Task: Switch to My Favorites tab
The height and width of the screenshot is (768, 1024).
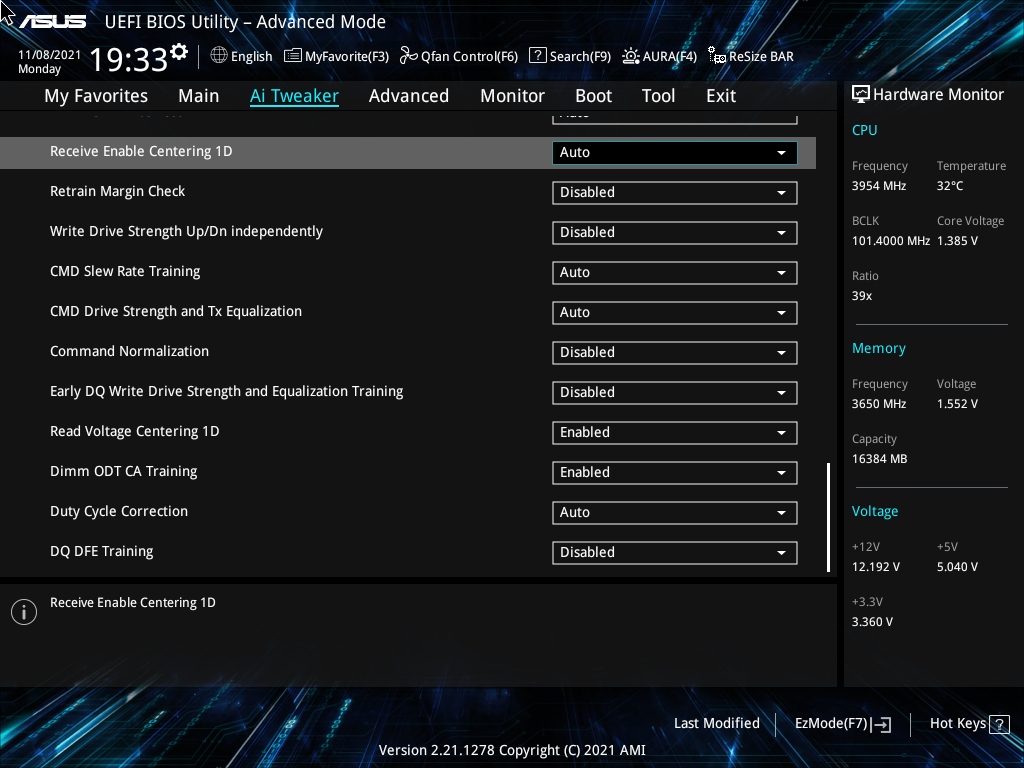Action: pyautogui.click(x=96, y=96)
